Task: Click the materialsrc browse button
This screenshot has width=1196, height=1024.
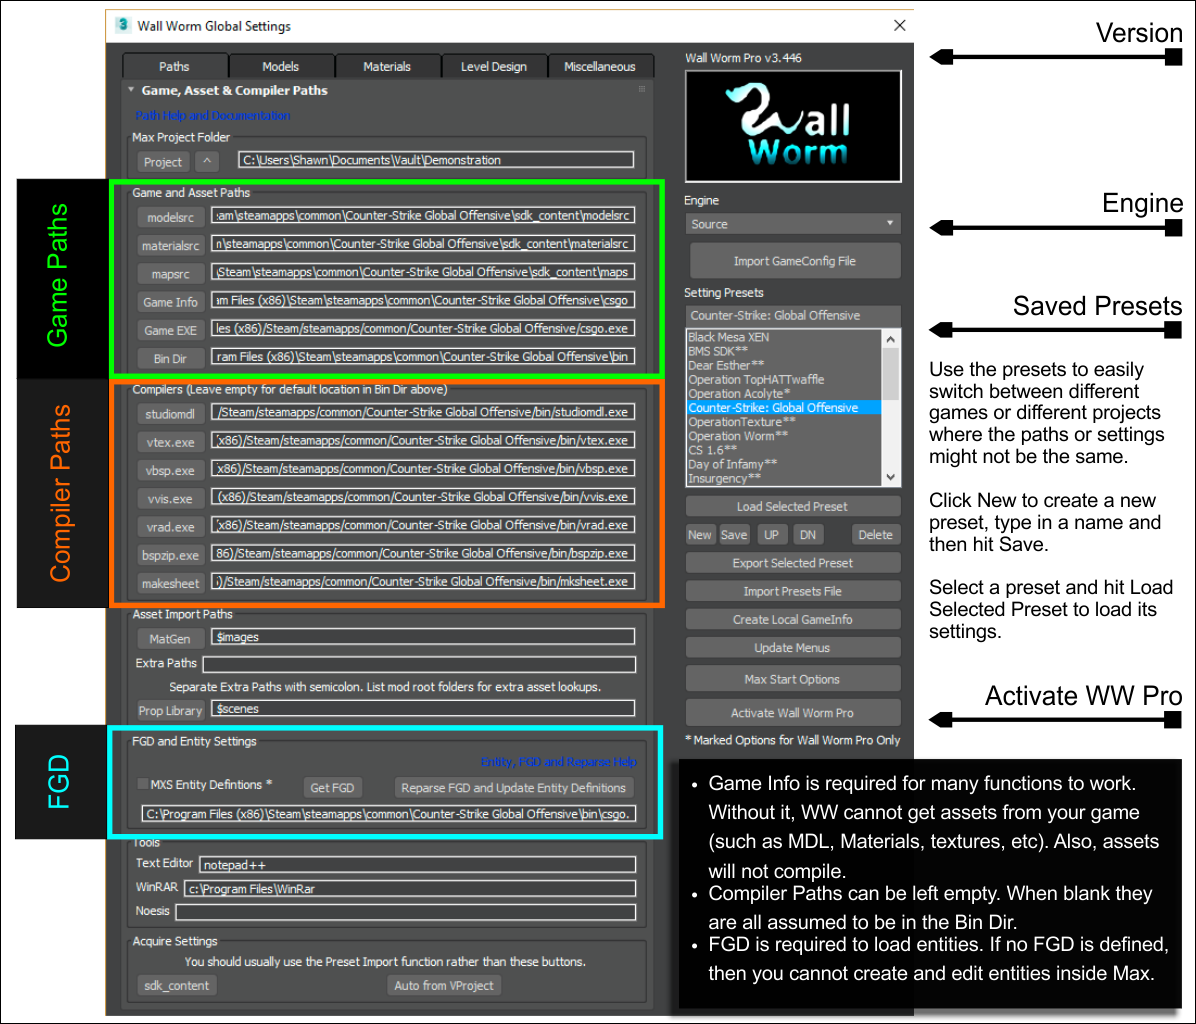Action: click(170, 246)
